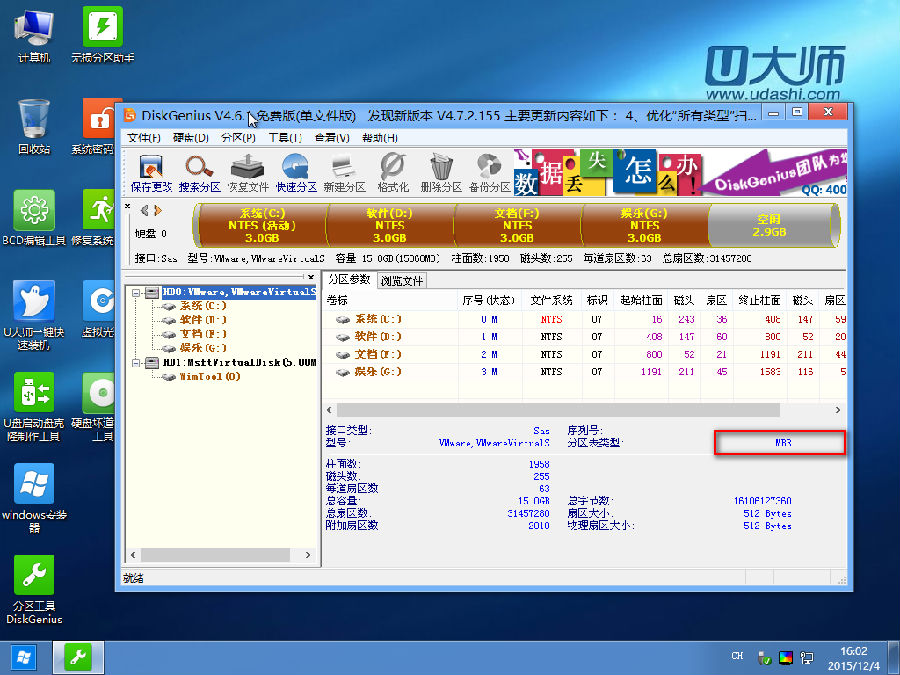Go to next disk with right arrow

(x=158, y=211)
